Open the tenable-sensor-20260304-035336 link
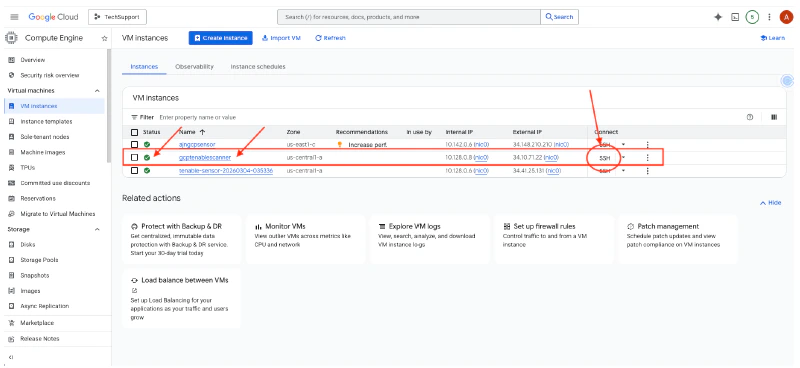The height and width of the screenshot is (368, 800). 226,170
